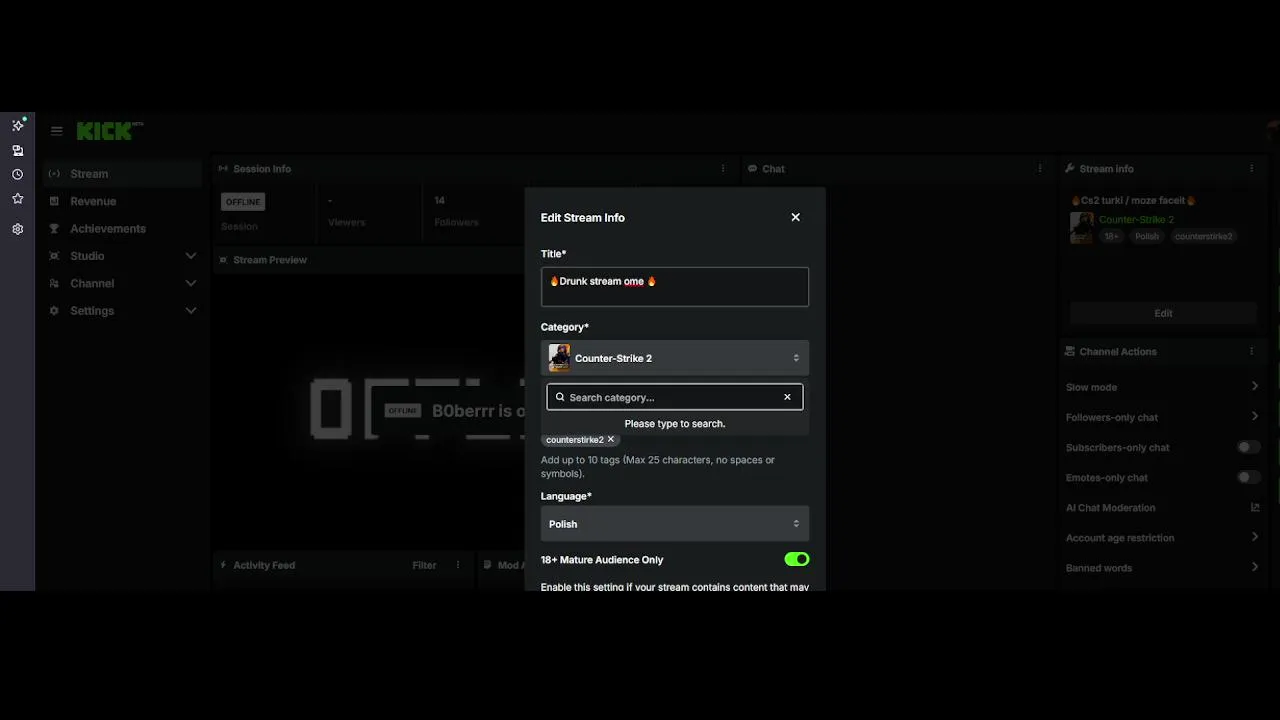Open AI Chat Moderation external link icon
This screenshot has height=720, width=1280.
click(1255, 508)
